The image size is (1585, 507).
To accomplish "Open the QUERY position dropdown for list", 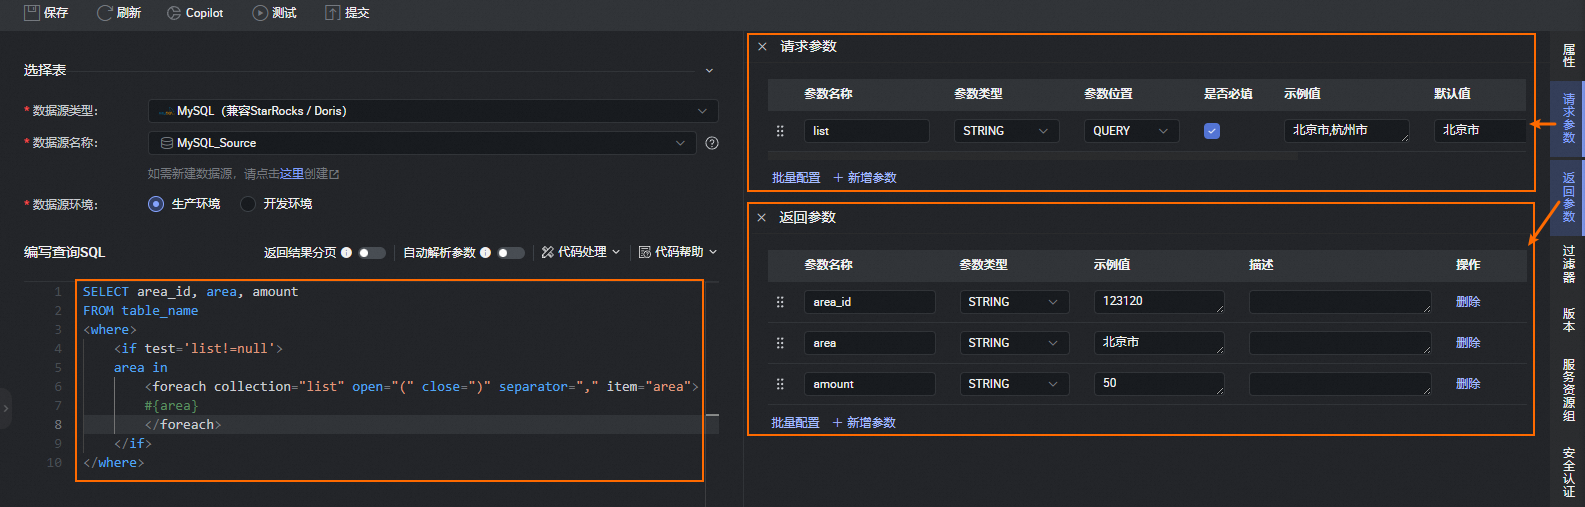I will pos(1132,131).
